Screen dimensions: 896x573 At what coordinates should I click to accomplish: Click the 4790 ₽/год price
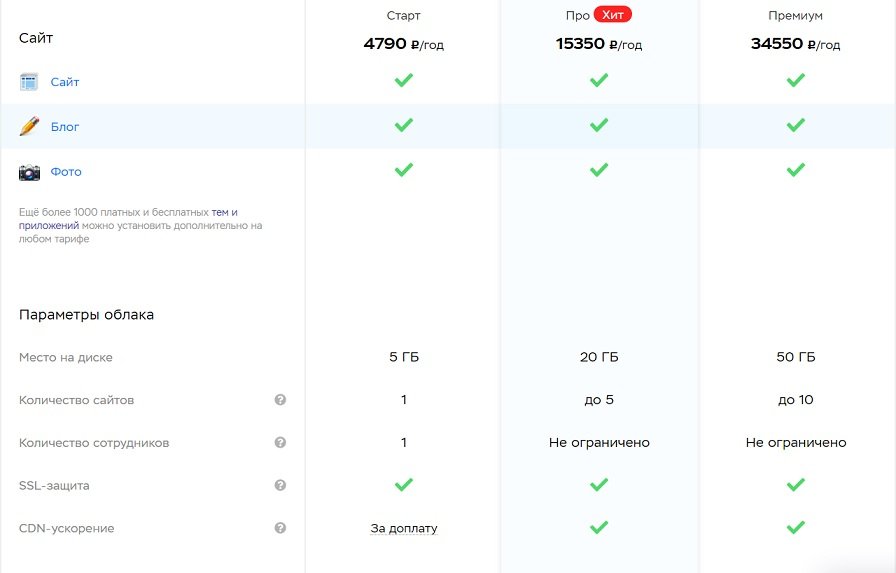click(x=403, y=44)
